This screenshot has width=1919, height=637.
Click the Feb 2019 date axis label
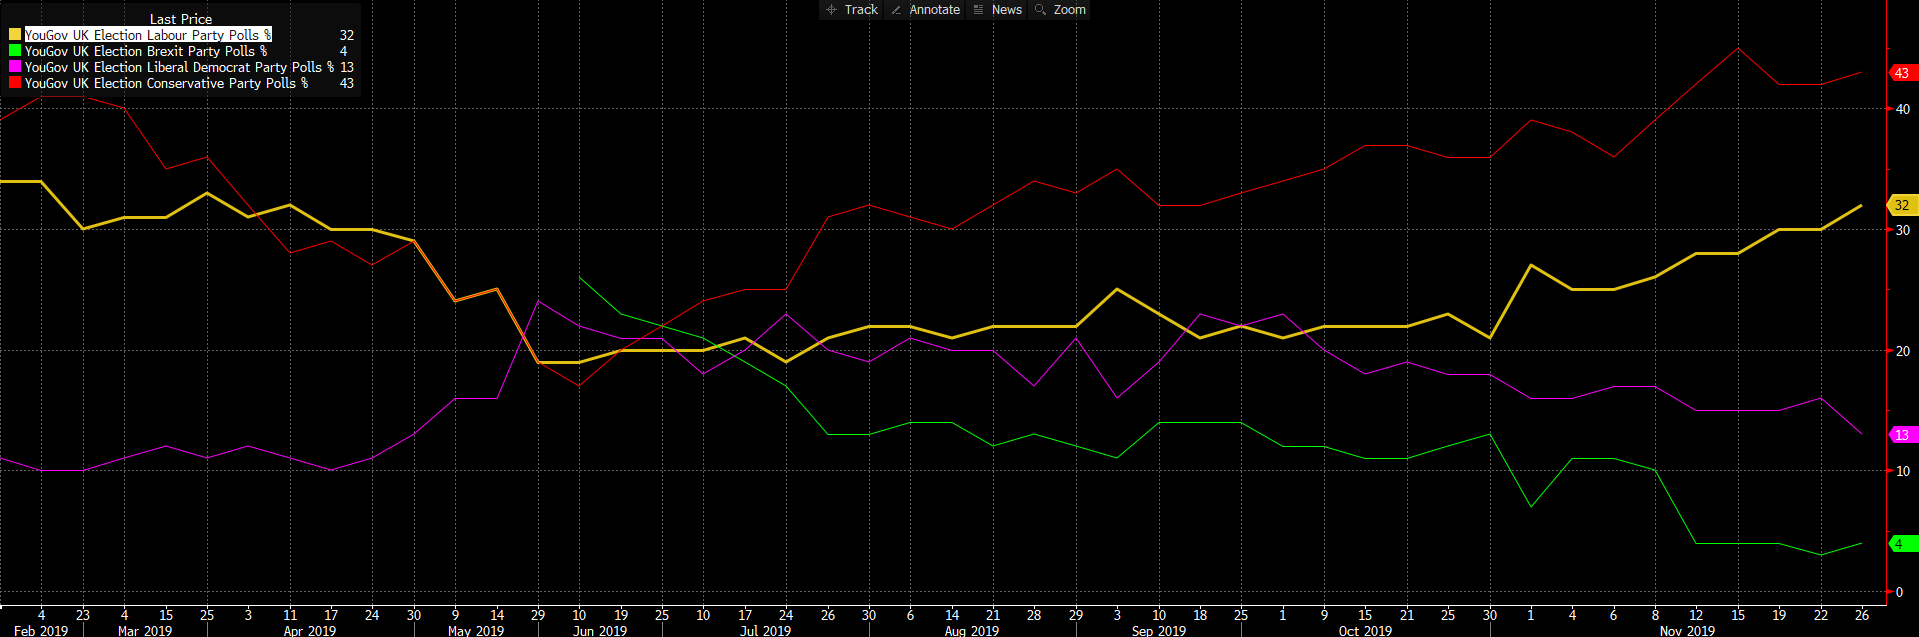pos(41,630)
